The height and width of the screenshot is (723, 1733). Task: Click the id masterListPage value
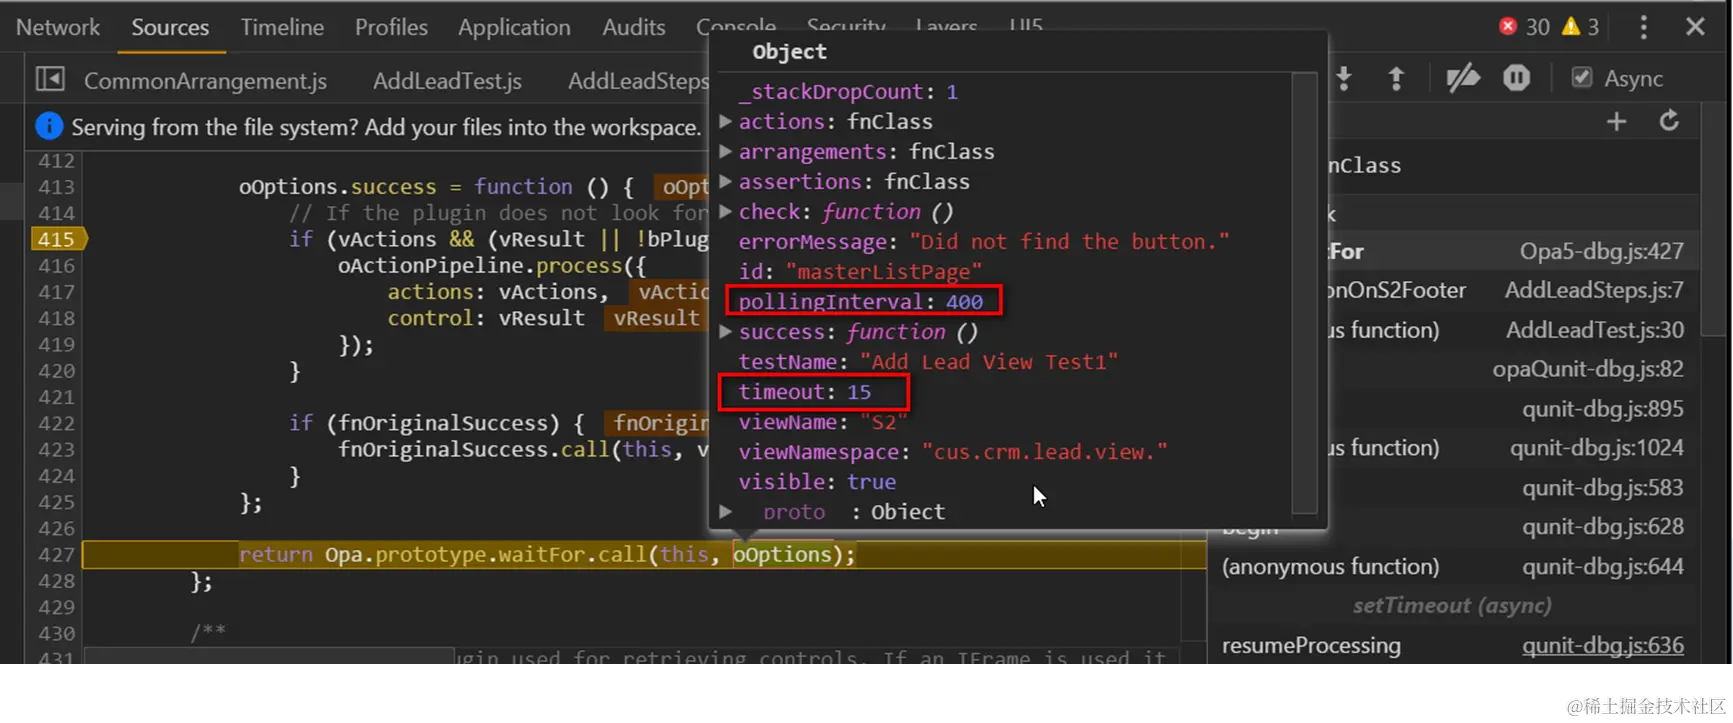884,272
